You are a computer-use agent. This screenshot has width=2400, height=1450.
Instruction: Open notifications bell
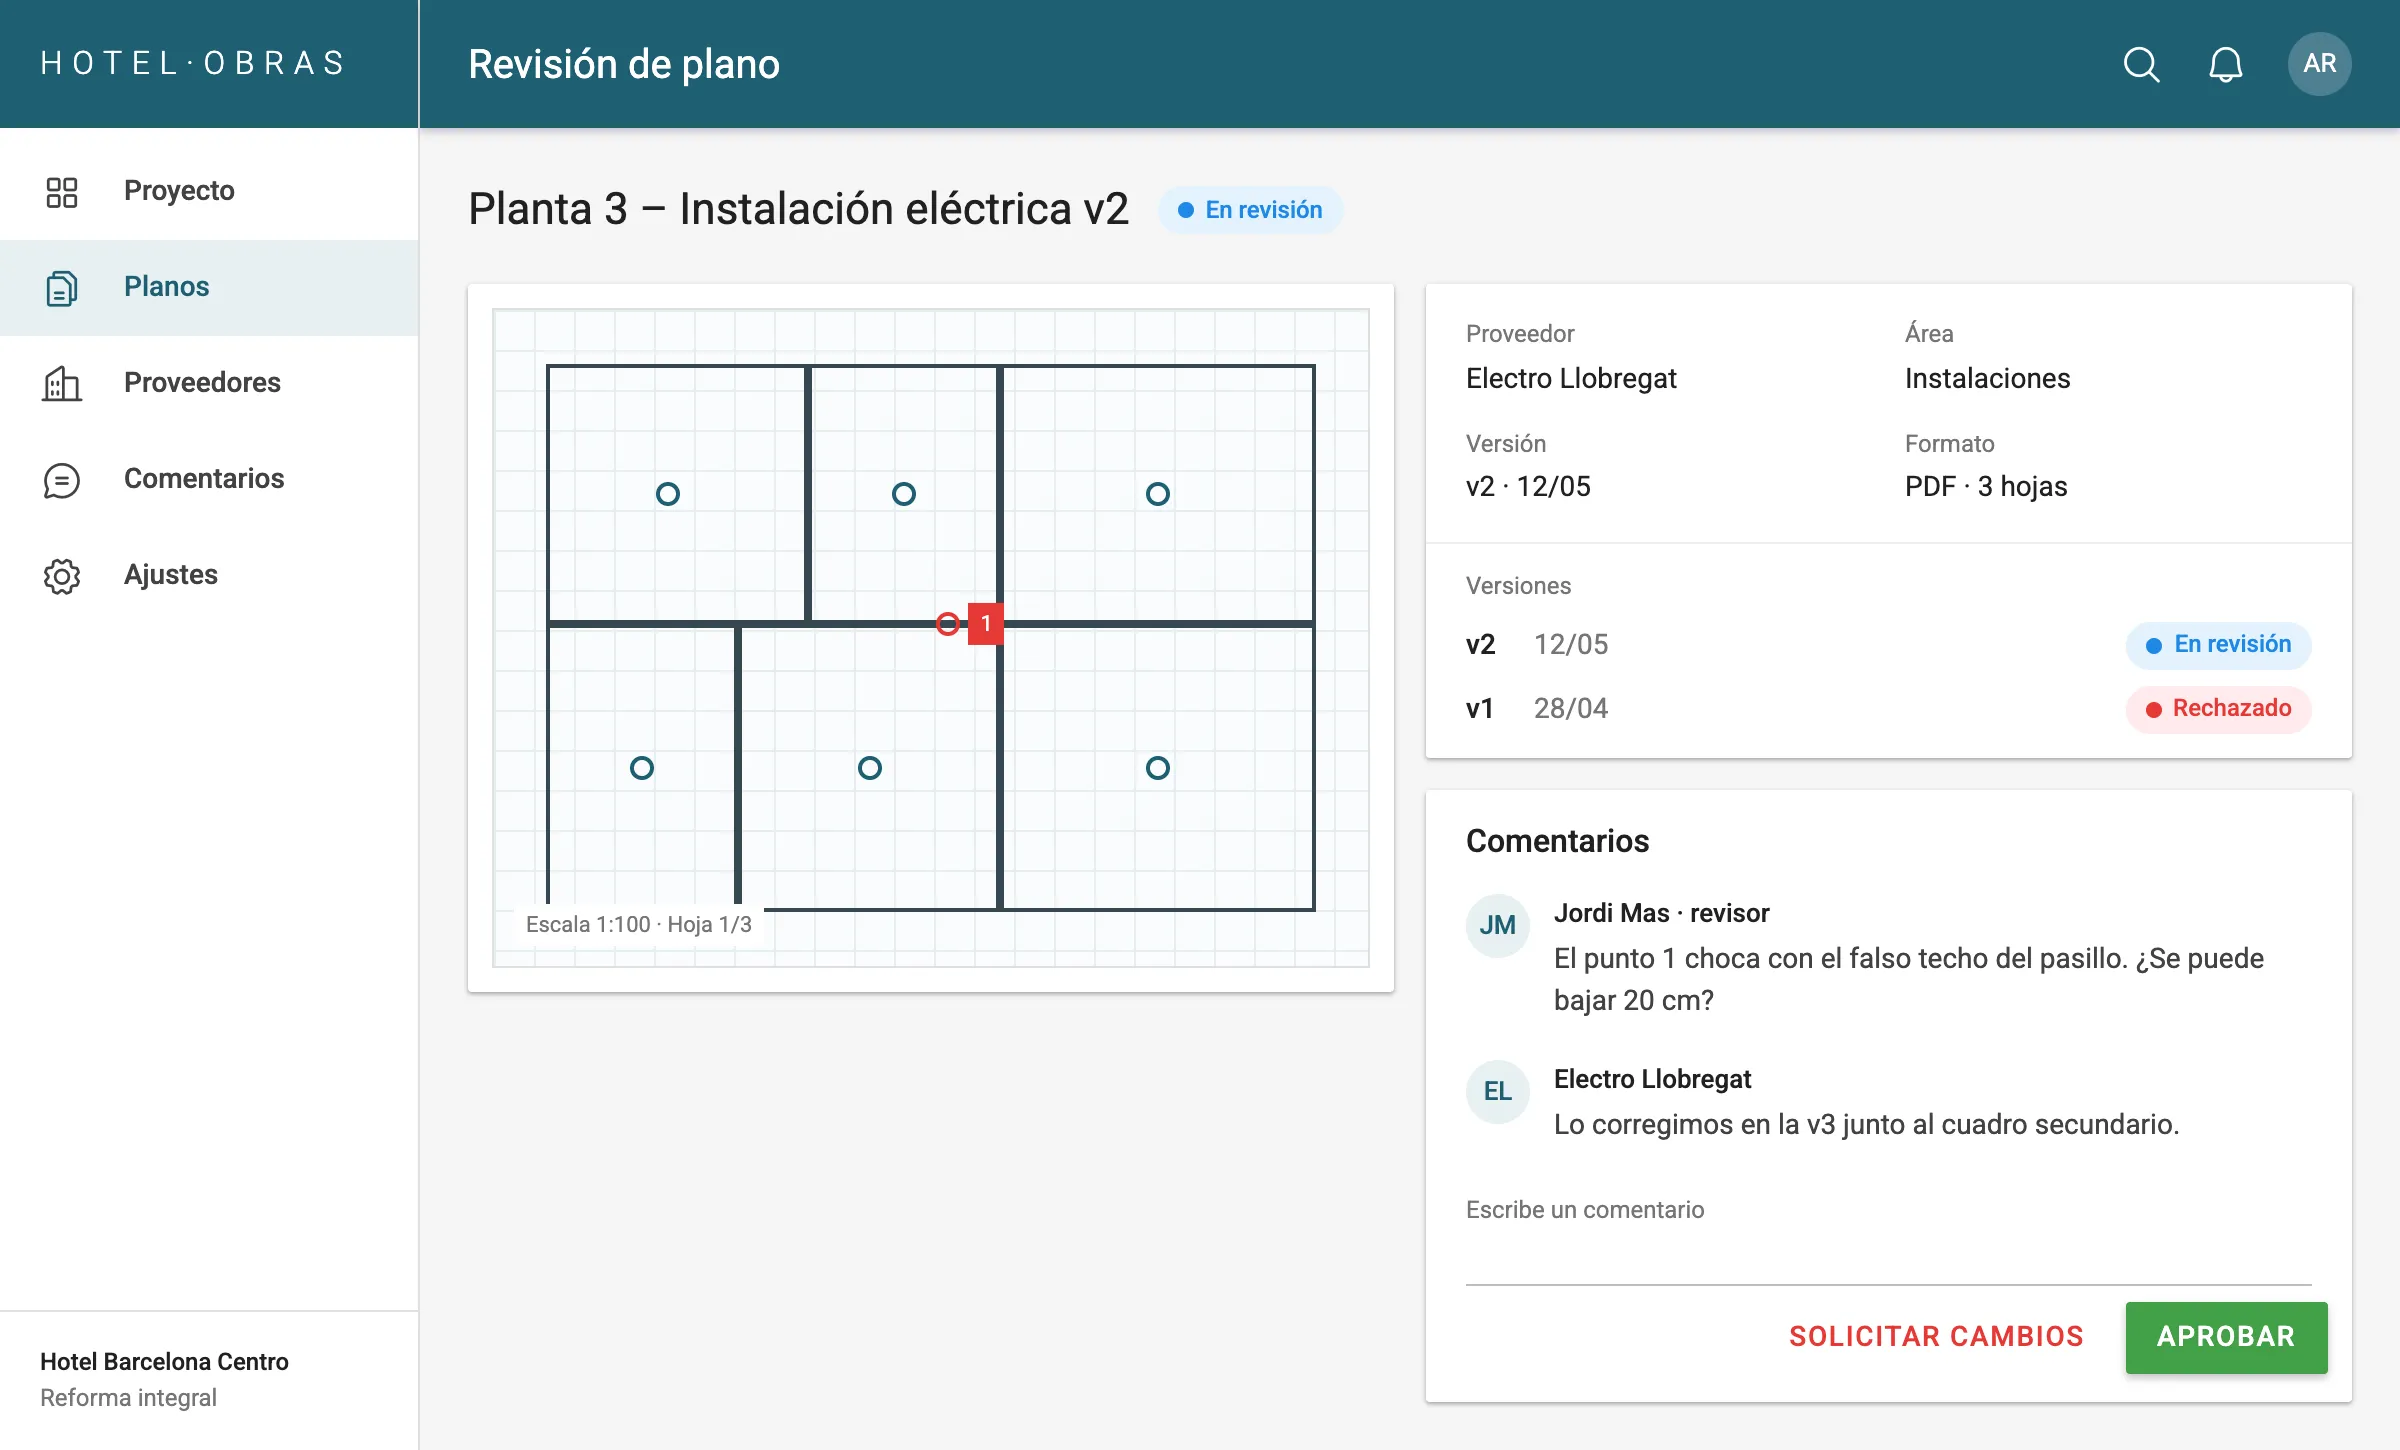point(2225,64)
